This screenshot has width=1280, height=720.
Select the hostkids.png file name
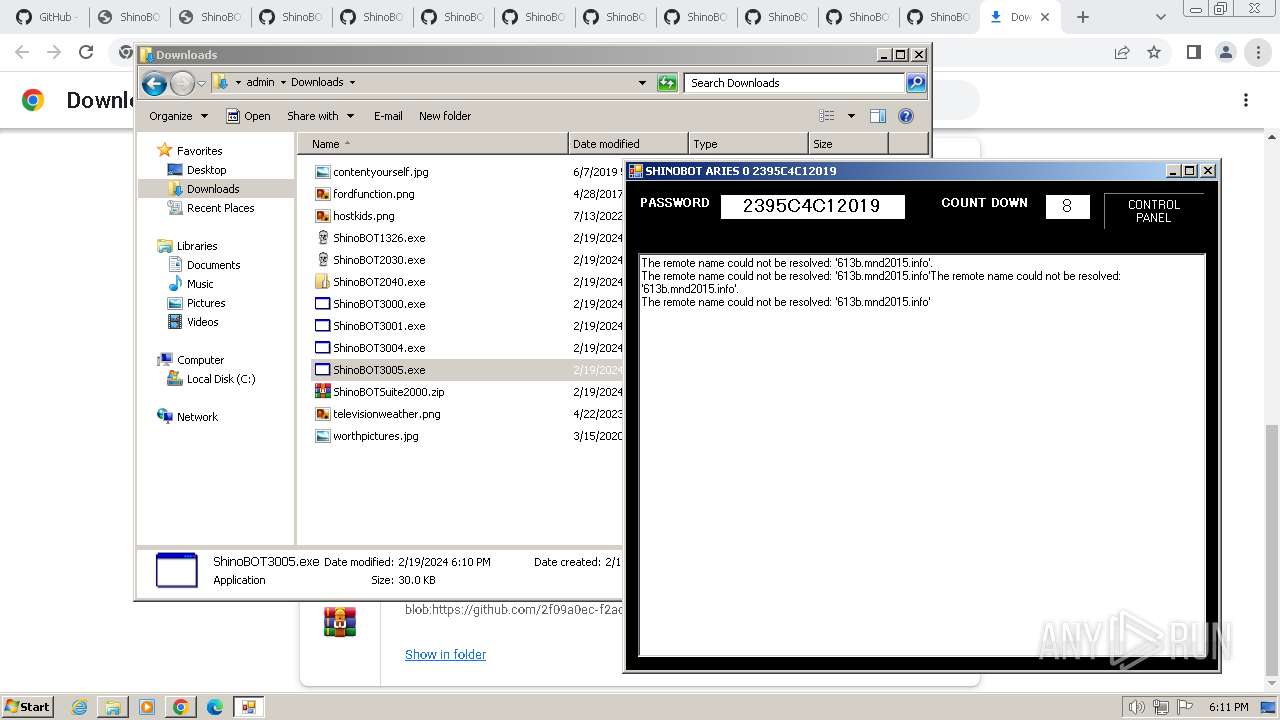click(364, 216)
